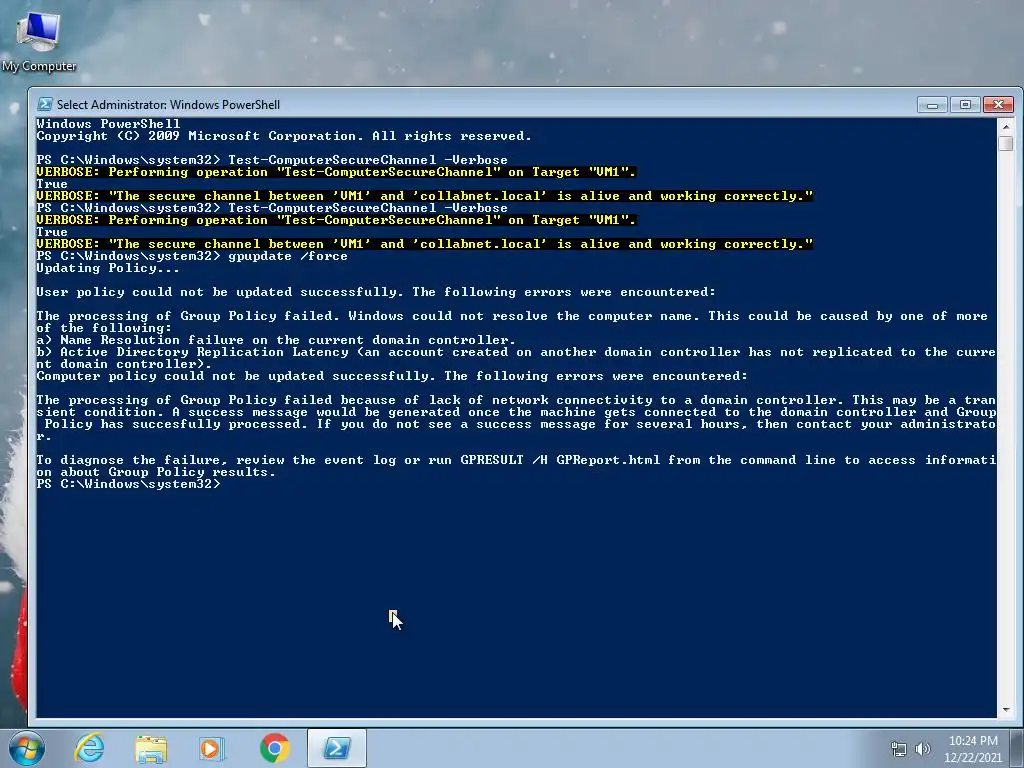1024x768 pixels.
Task: Open the network status tray icon
Action: click(x=899, y=749)
